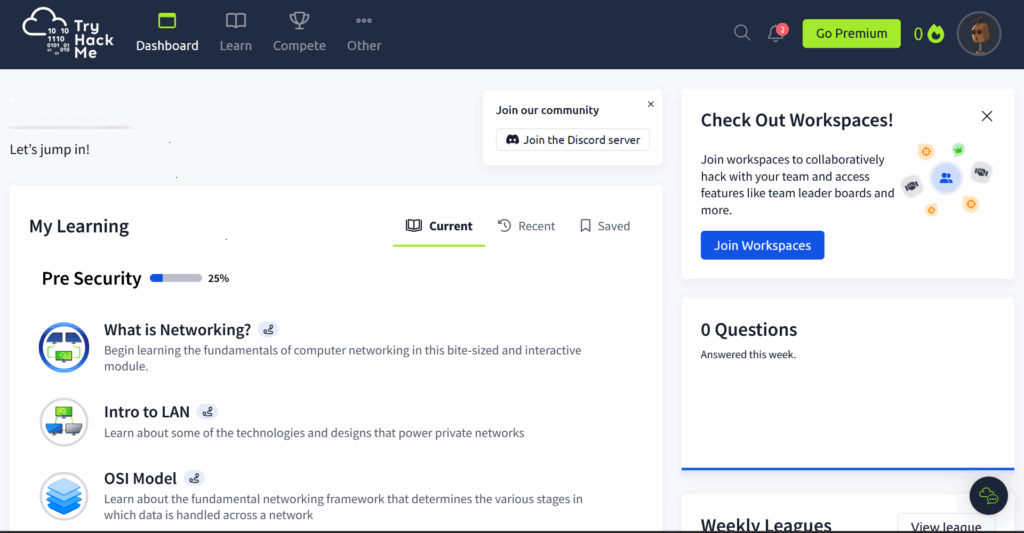Open the What is Networking? title

coord(178,330)
